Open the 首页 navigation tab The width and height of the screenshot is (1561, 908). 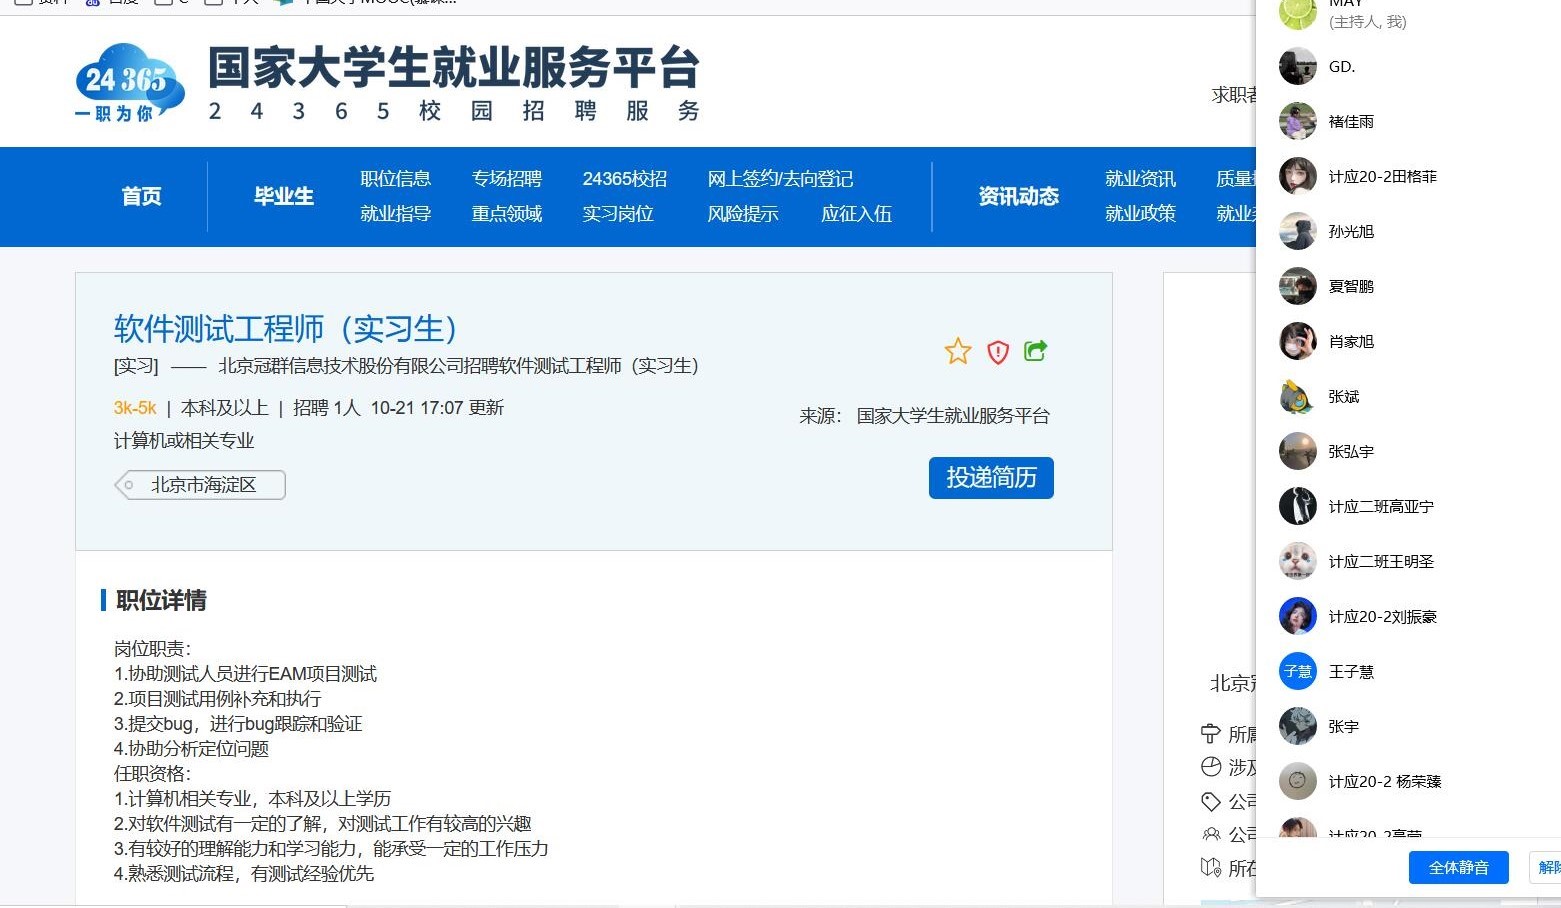pyautogui.click(x=141, y=196)
